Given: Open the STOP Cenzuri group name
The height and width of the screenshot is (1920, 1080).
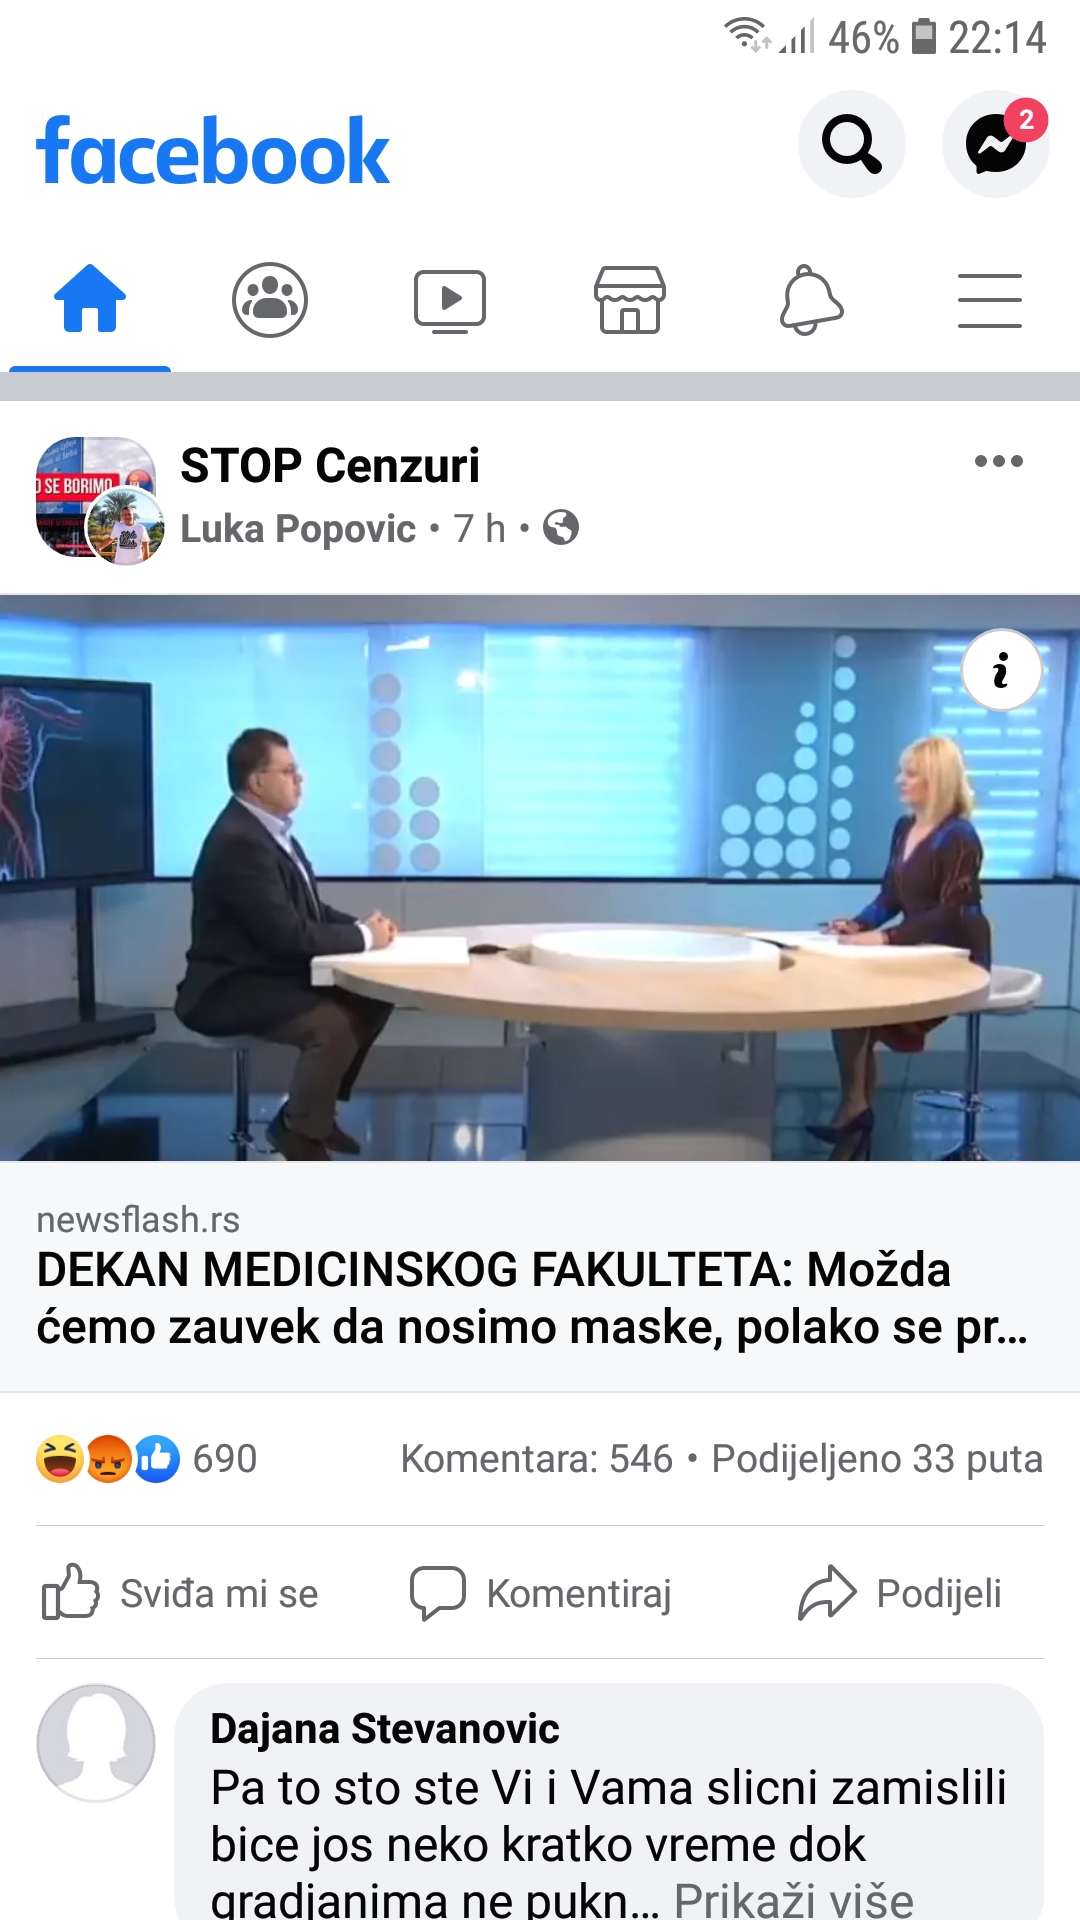Looking at the screenshot, I should pos(330,466).
